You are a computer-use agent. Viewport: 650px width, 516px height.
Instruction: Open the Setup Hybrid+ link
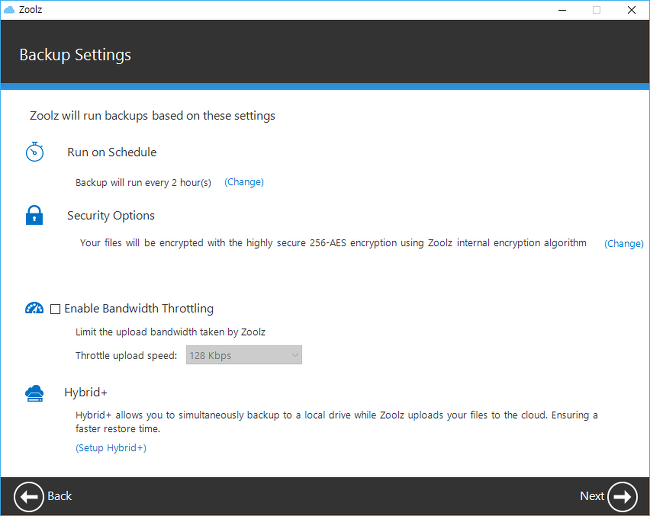click(x=111, y=448)
